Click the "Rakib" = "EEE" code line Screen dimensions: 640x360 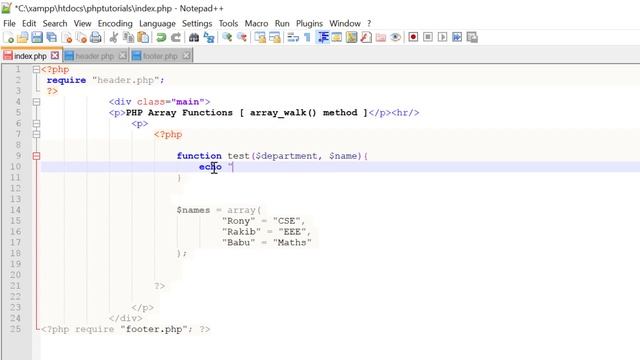click(x=267, y=232)
